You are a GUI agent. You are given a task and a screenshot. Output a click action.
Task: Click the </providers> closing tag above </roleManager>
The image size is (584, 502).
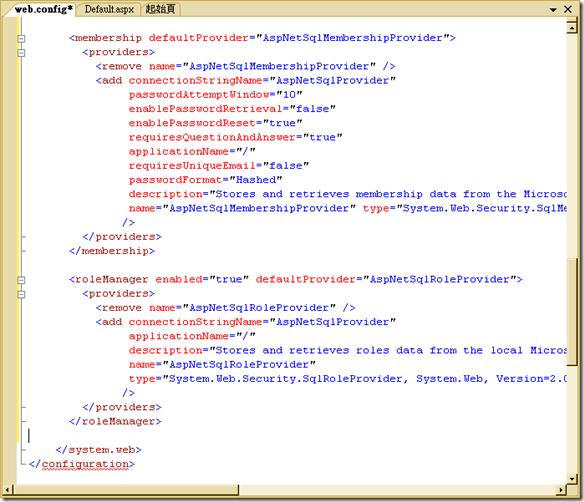click(122, 407)
